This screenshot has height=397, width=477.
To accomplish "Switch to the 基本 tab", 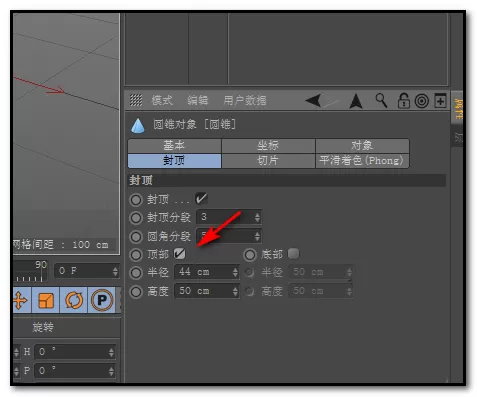I will pyautogui.click(x=174, y=146).
